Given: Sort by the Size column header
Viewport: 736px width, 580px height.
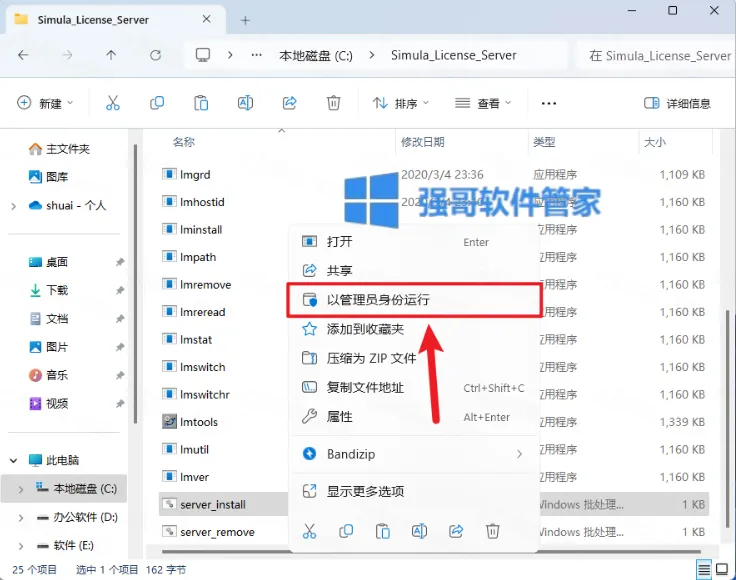Looking at the screenshot, I should (655, 142).
